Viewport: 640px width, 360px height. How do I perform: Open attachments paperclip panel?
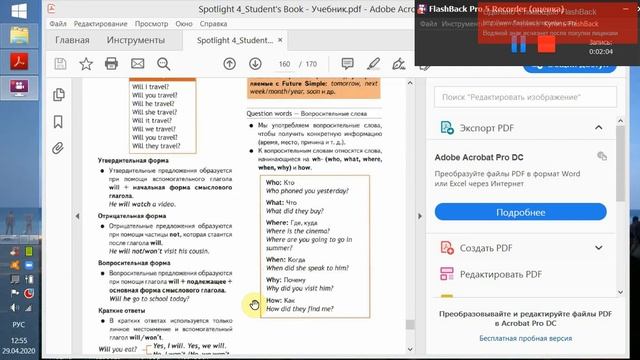click(x=58, y=148)
